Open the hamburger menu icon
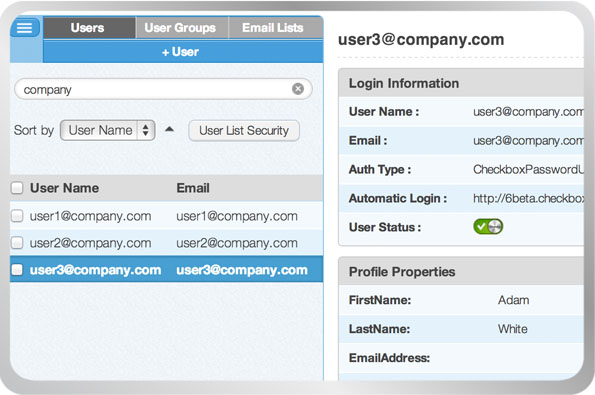Screen dimensions: 595x395 [25, 28]
